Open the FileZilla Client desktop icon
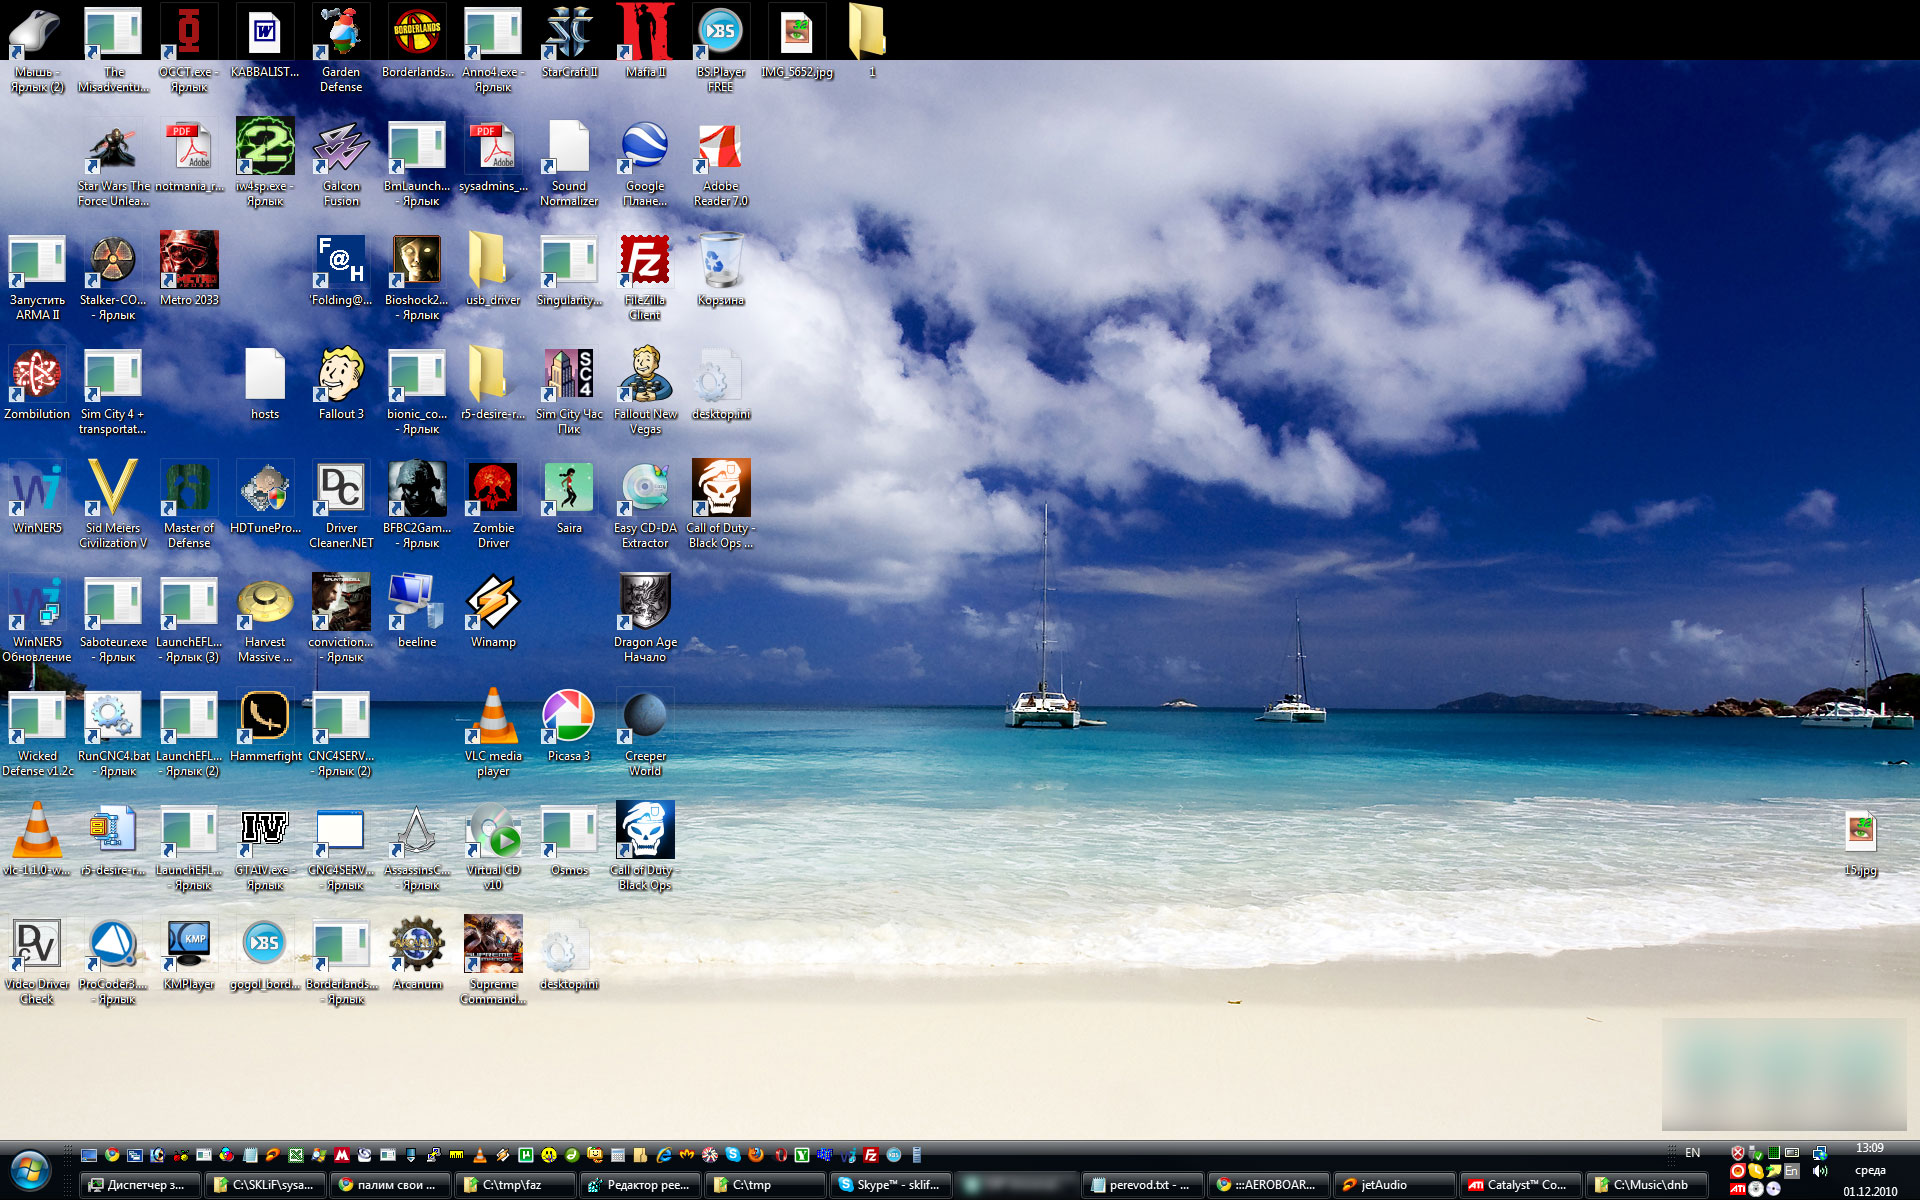Screen dimensions: 1920x1200 click(645, 276)
